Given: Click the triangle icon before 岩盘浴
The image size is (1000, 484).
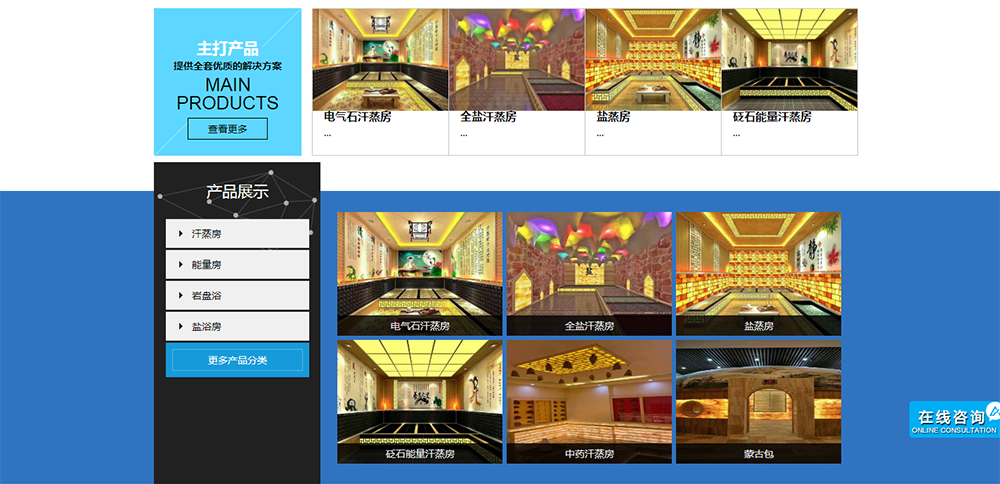Looking at the screenshot, I should [180, 296].
